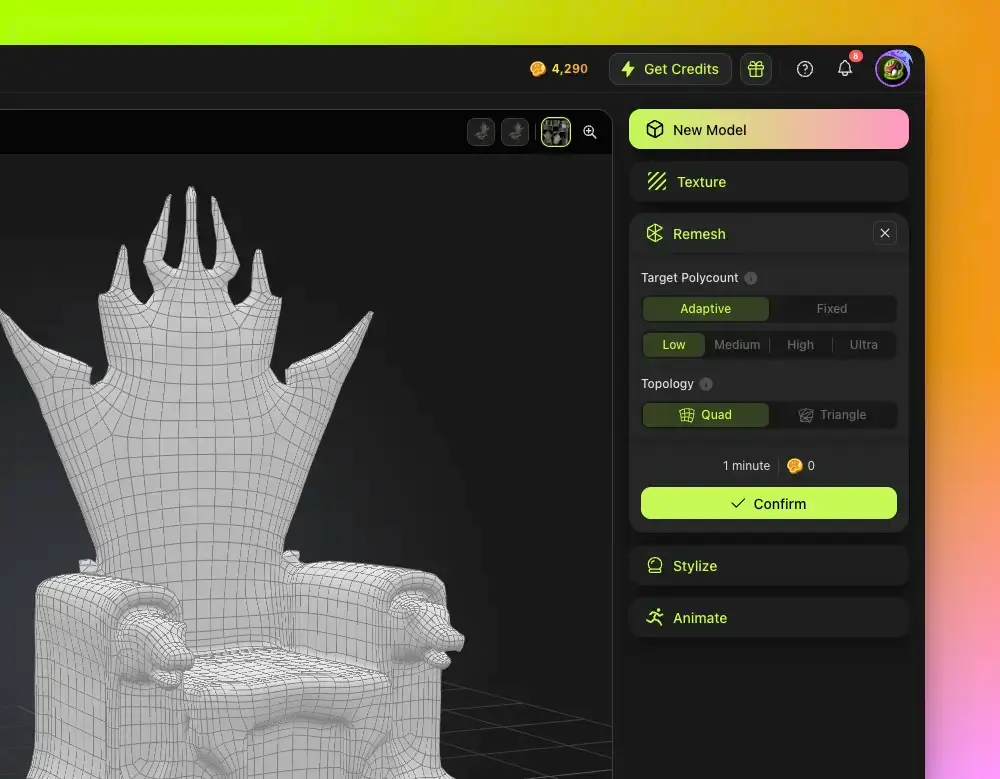
Task: Select Ultra polycount option
Action: 863,344
